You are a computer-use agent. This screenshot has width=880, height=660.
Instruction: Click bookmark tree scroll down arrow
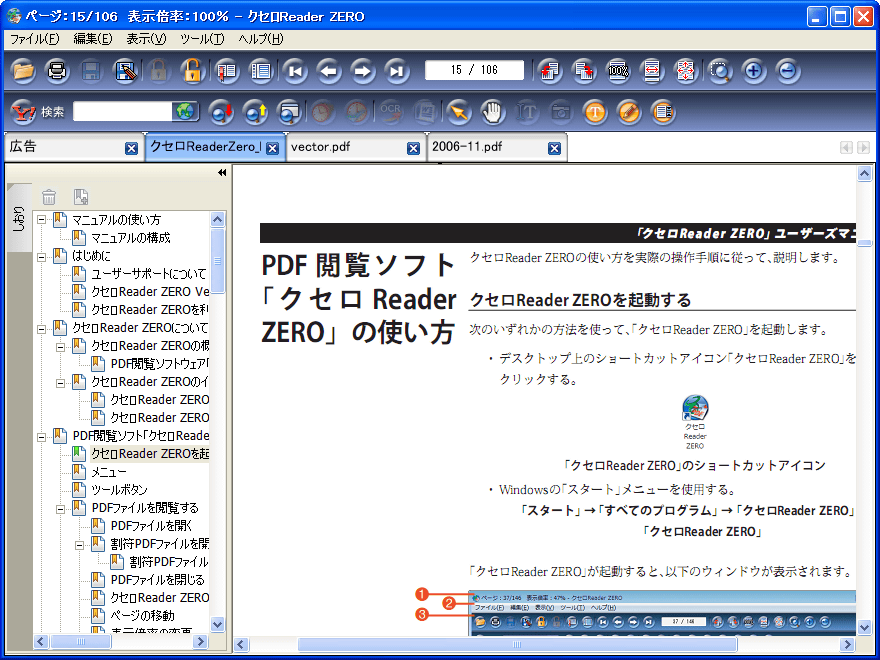(217, 624)
